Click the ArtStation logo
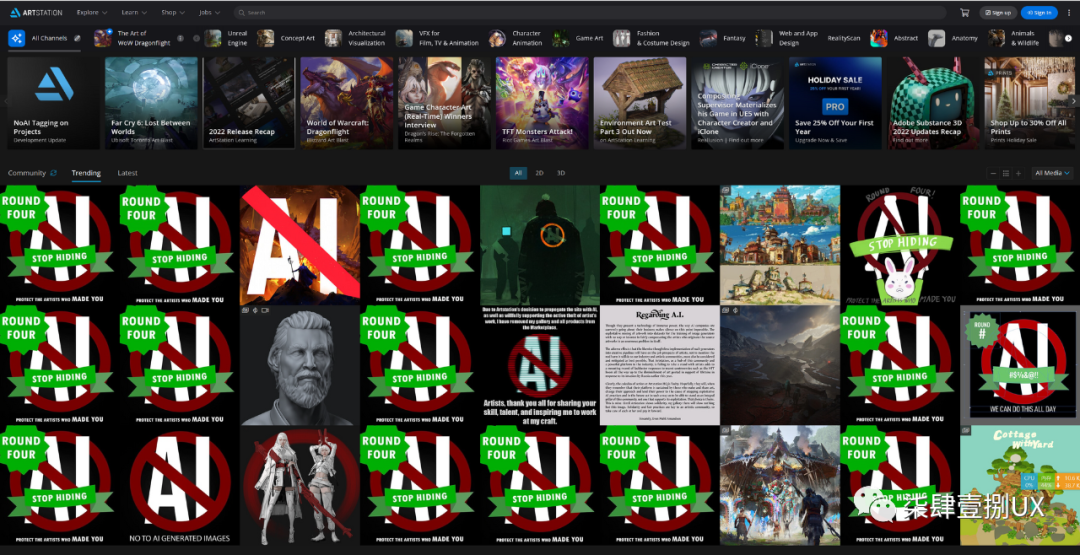The width and height of the screenshot is (1080, 555). [x=34, y=12]
